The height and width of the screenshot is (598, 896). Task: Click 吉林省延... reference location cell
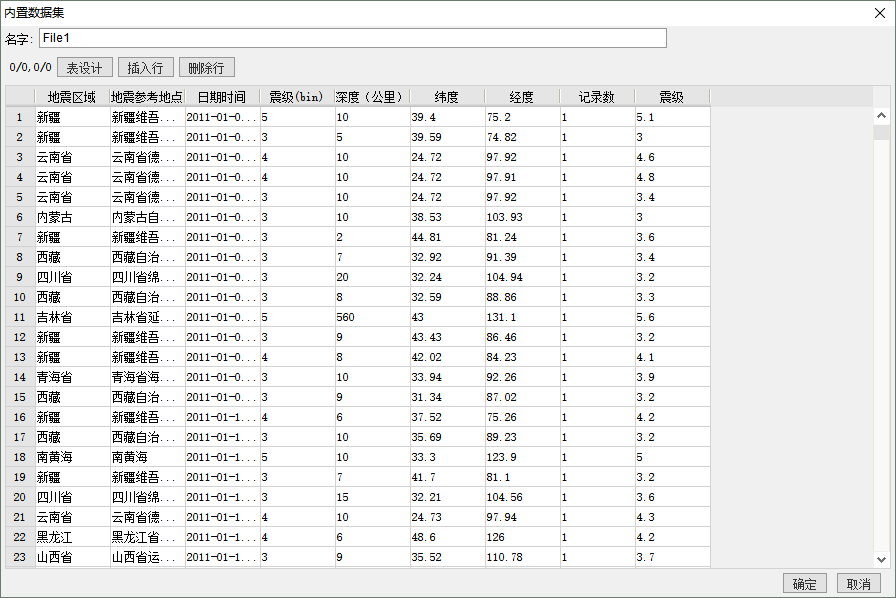pyautogui.click(x=147, y=317)
